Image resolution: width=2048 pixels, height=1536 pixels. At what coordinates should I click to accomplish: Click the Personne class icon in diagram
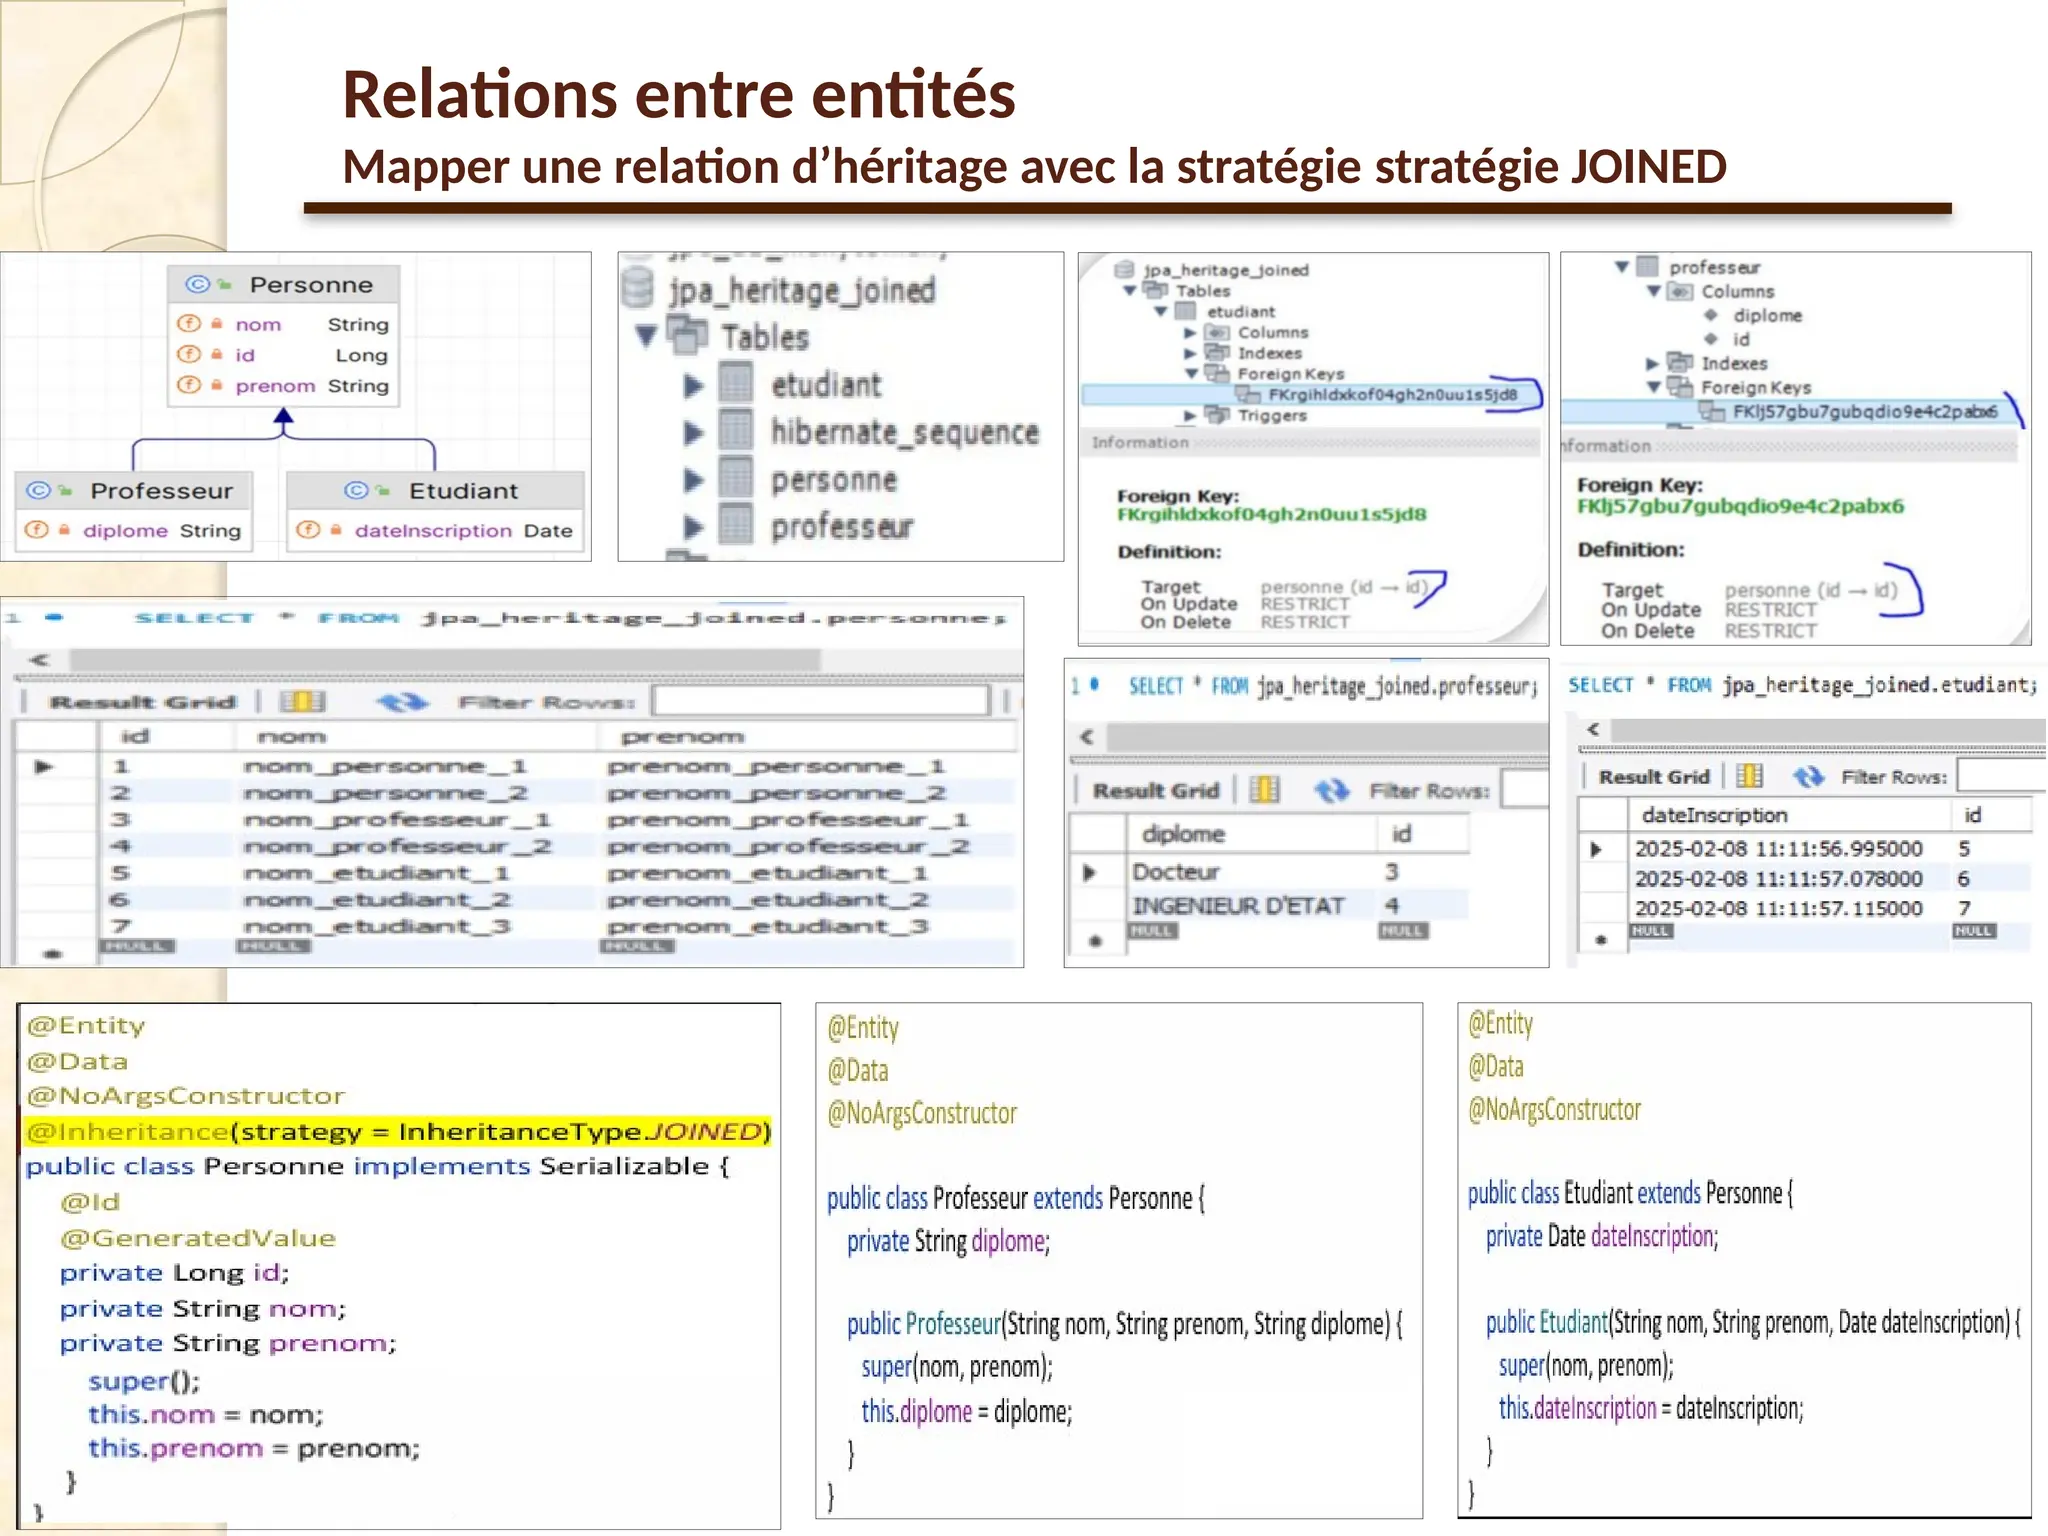tap(198, 285)
